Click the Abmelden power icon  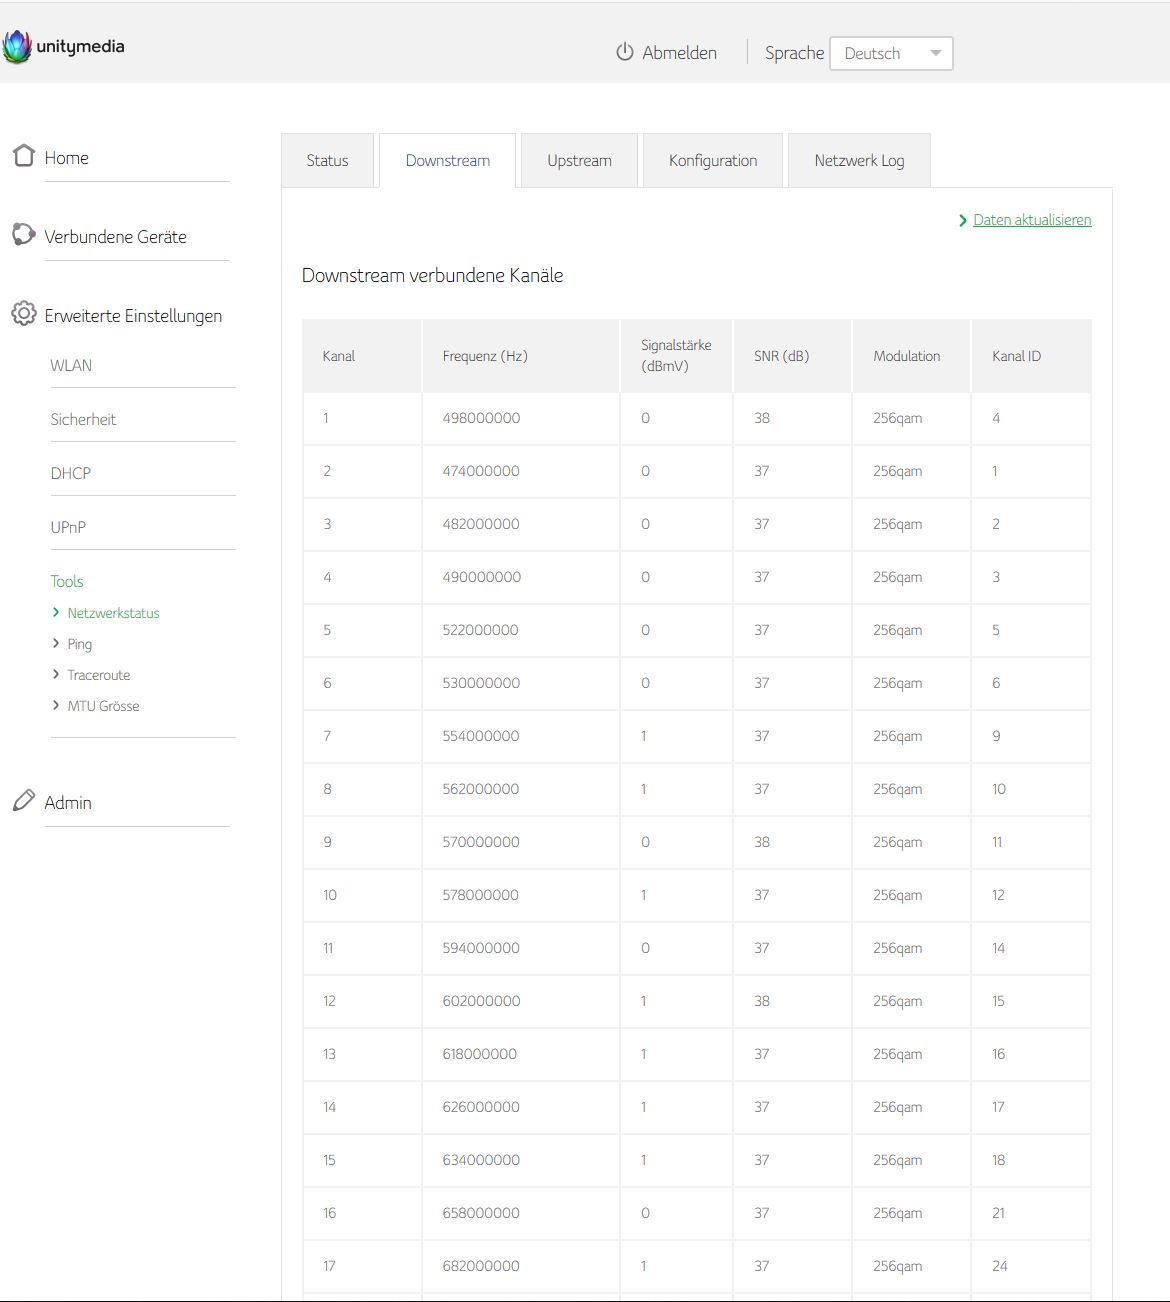625,52
